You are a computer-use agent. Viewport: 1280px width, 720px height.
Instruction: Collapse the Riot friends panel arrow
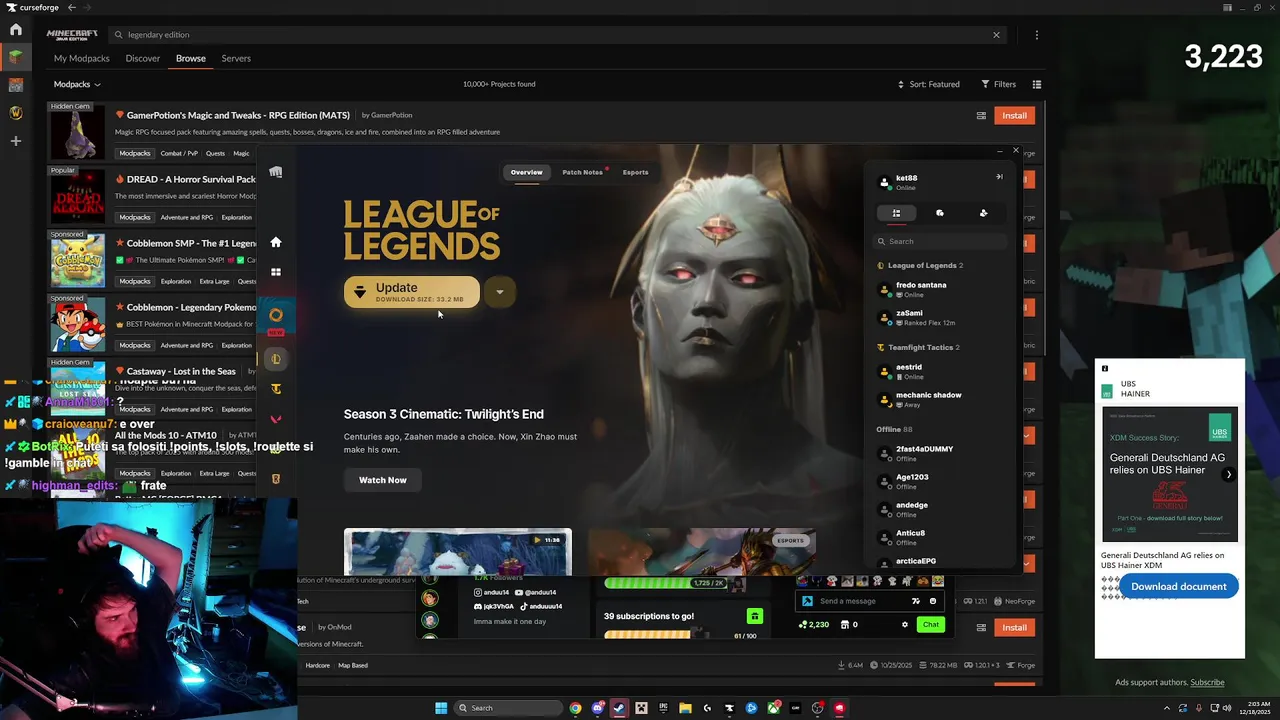[998, 177]
